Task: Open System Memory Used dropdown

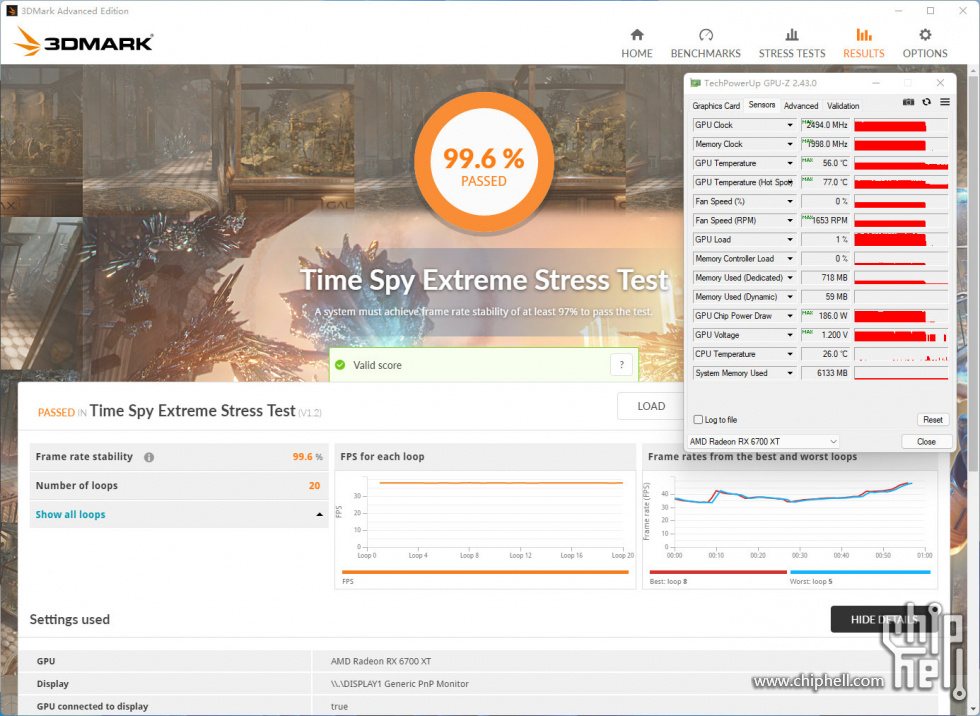Action: coord(790,373)
